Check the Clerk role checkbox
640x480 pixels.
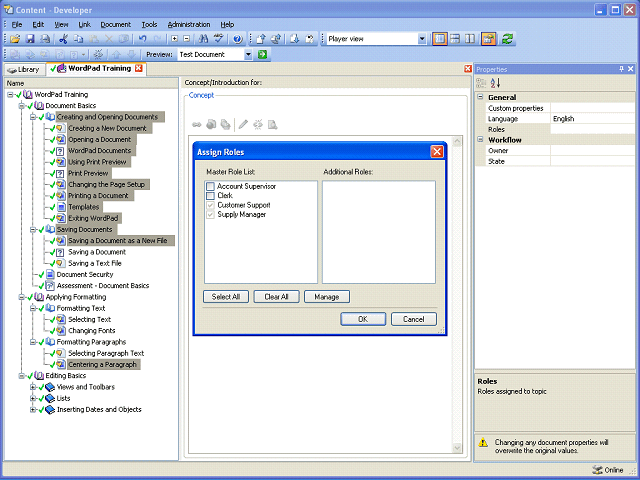point(210,196)
